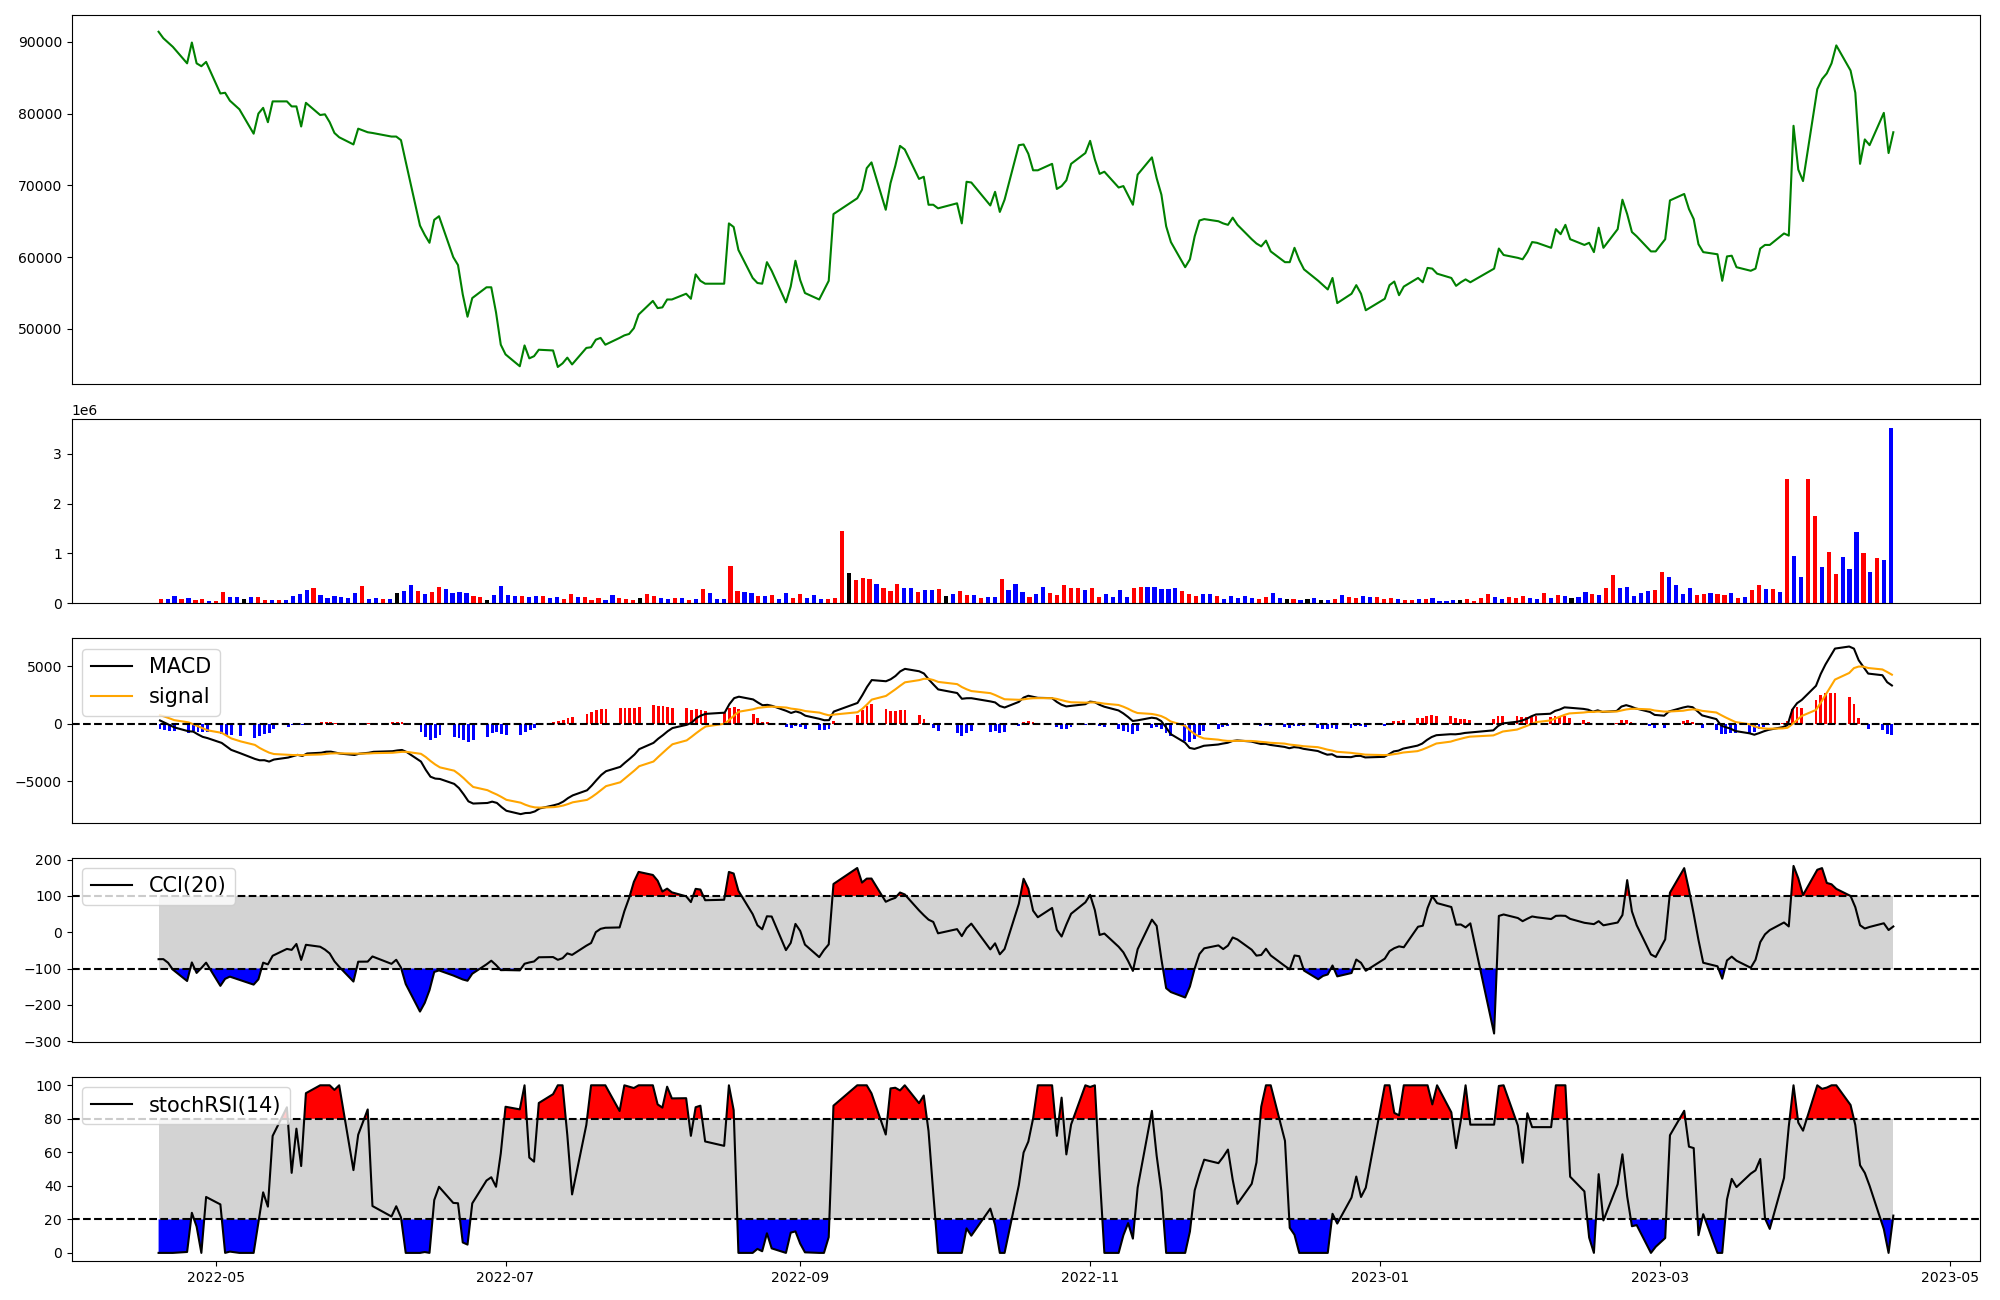Click the −5000 tick on MACD axis
Image resolution: width=2000 pixels, height=1300 pixels.
[x=40, y=782]
